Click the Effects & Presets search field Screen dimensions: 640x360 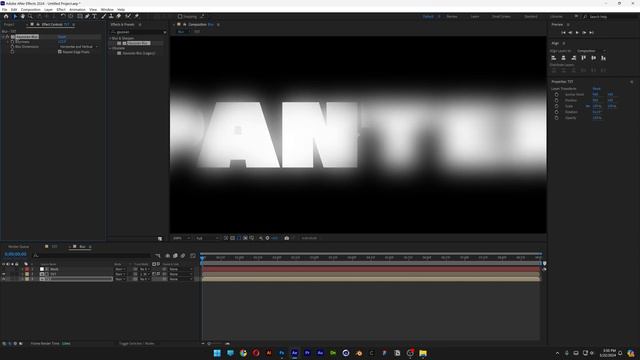click(x=139, y=32)
